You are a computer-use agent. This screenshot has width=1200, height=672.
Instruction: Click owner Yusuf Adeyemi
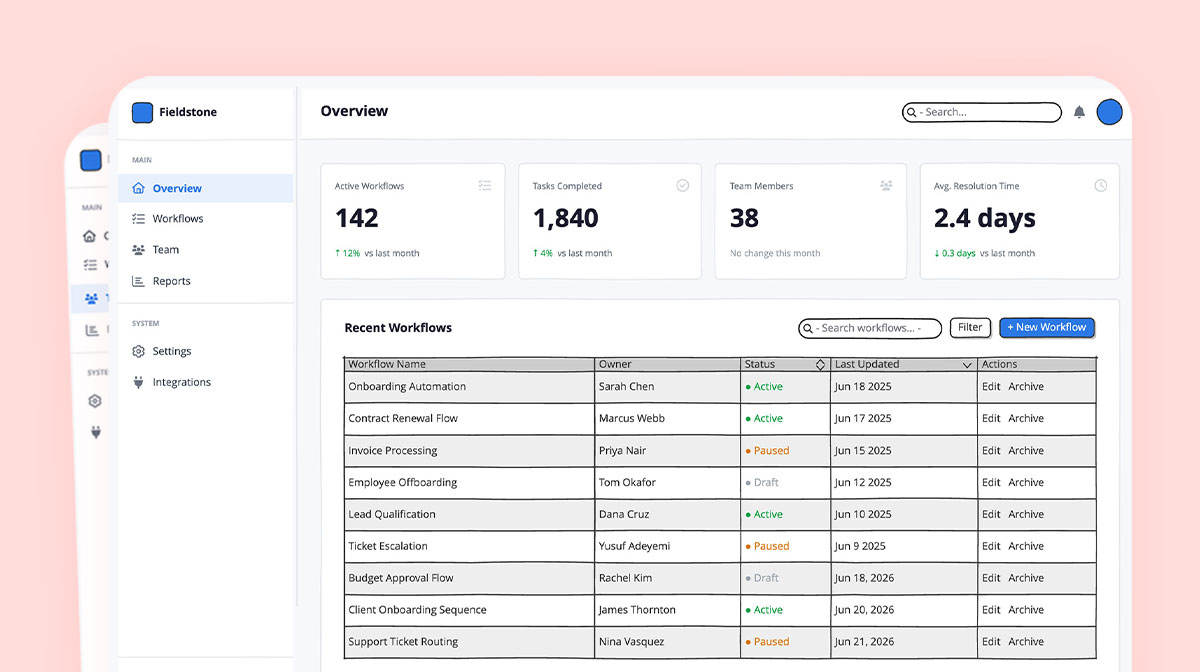pos(635,546)
